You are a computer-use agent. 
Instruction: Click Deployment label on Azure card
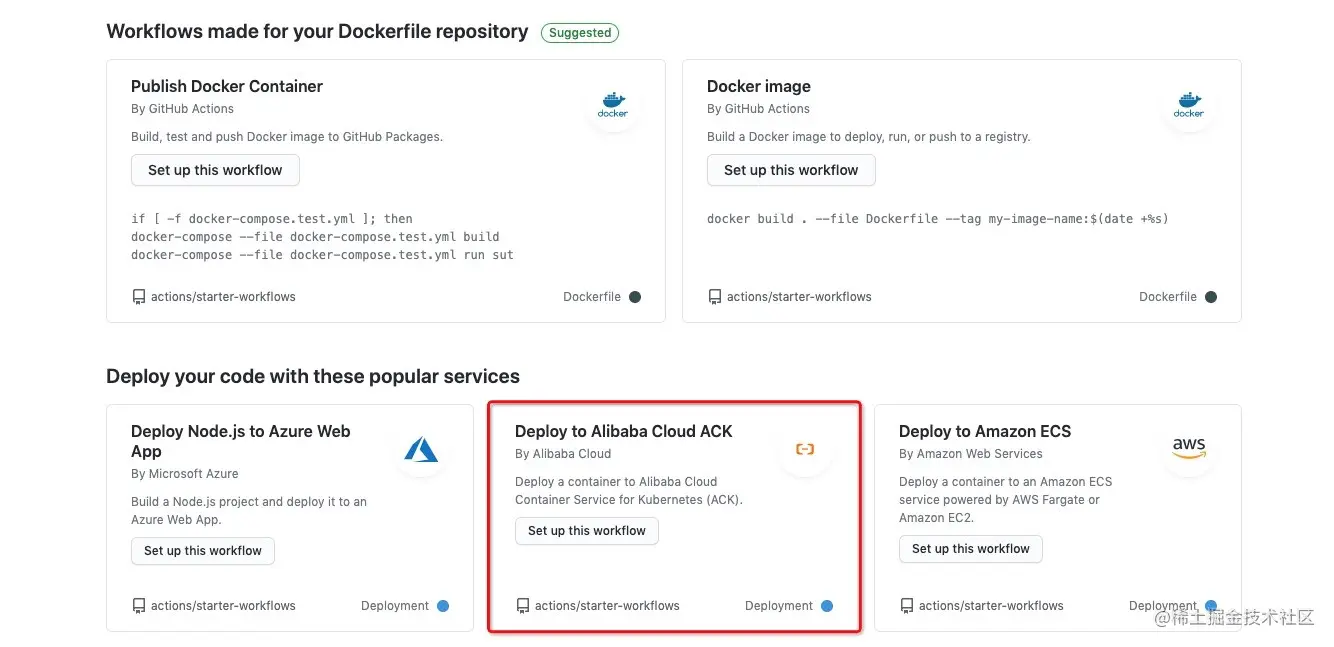pyautogui.click(x=395, y=606)
